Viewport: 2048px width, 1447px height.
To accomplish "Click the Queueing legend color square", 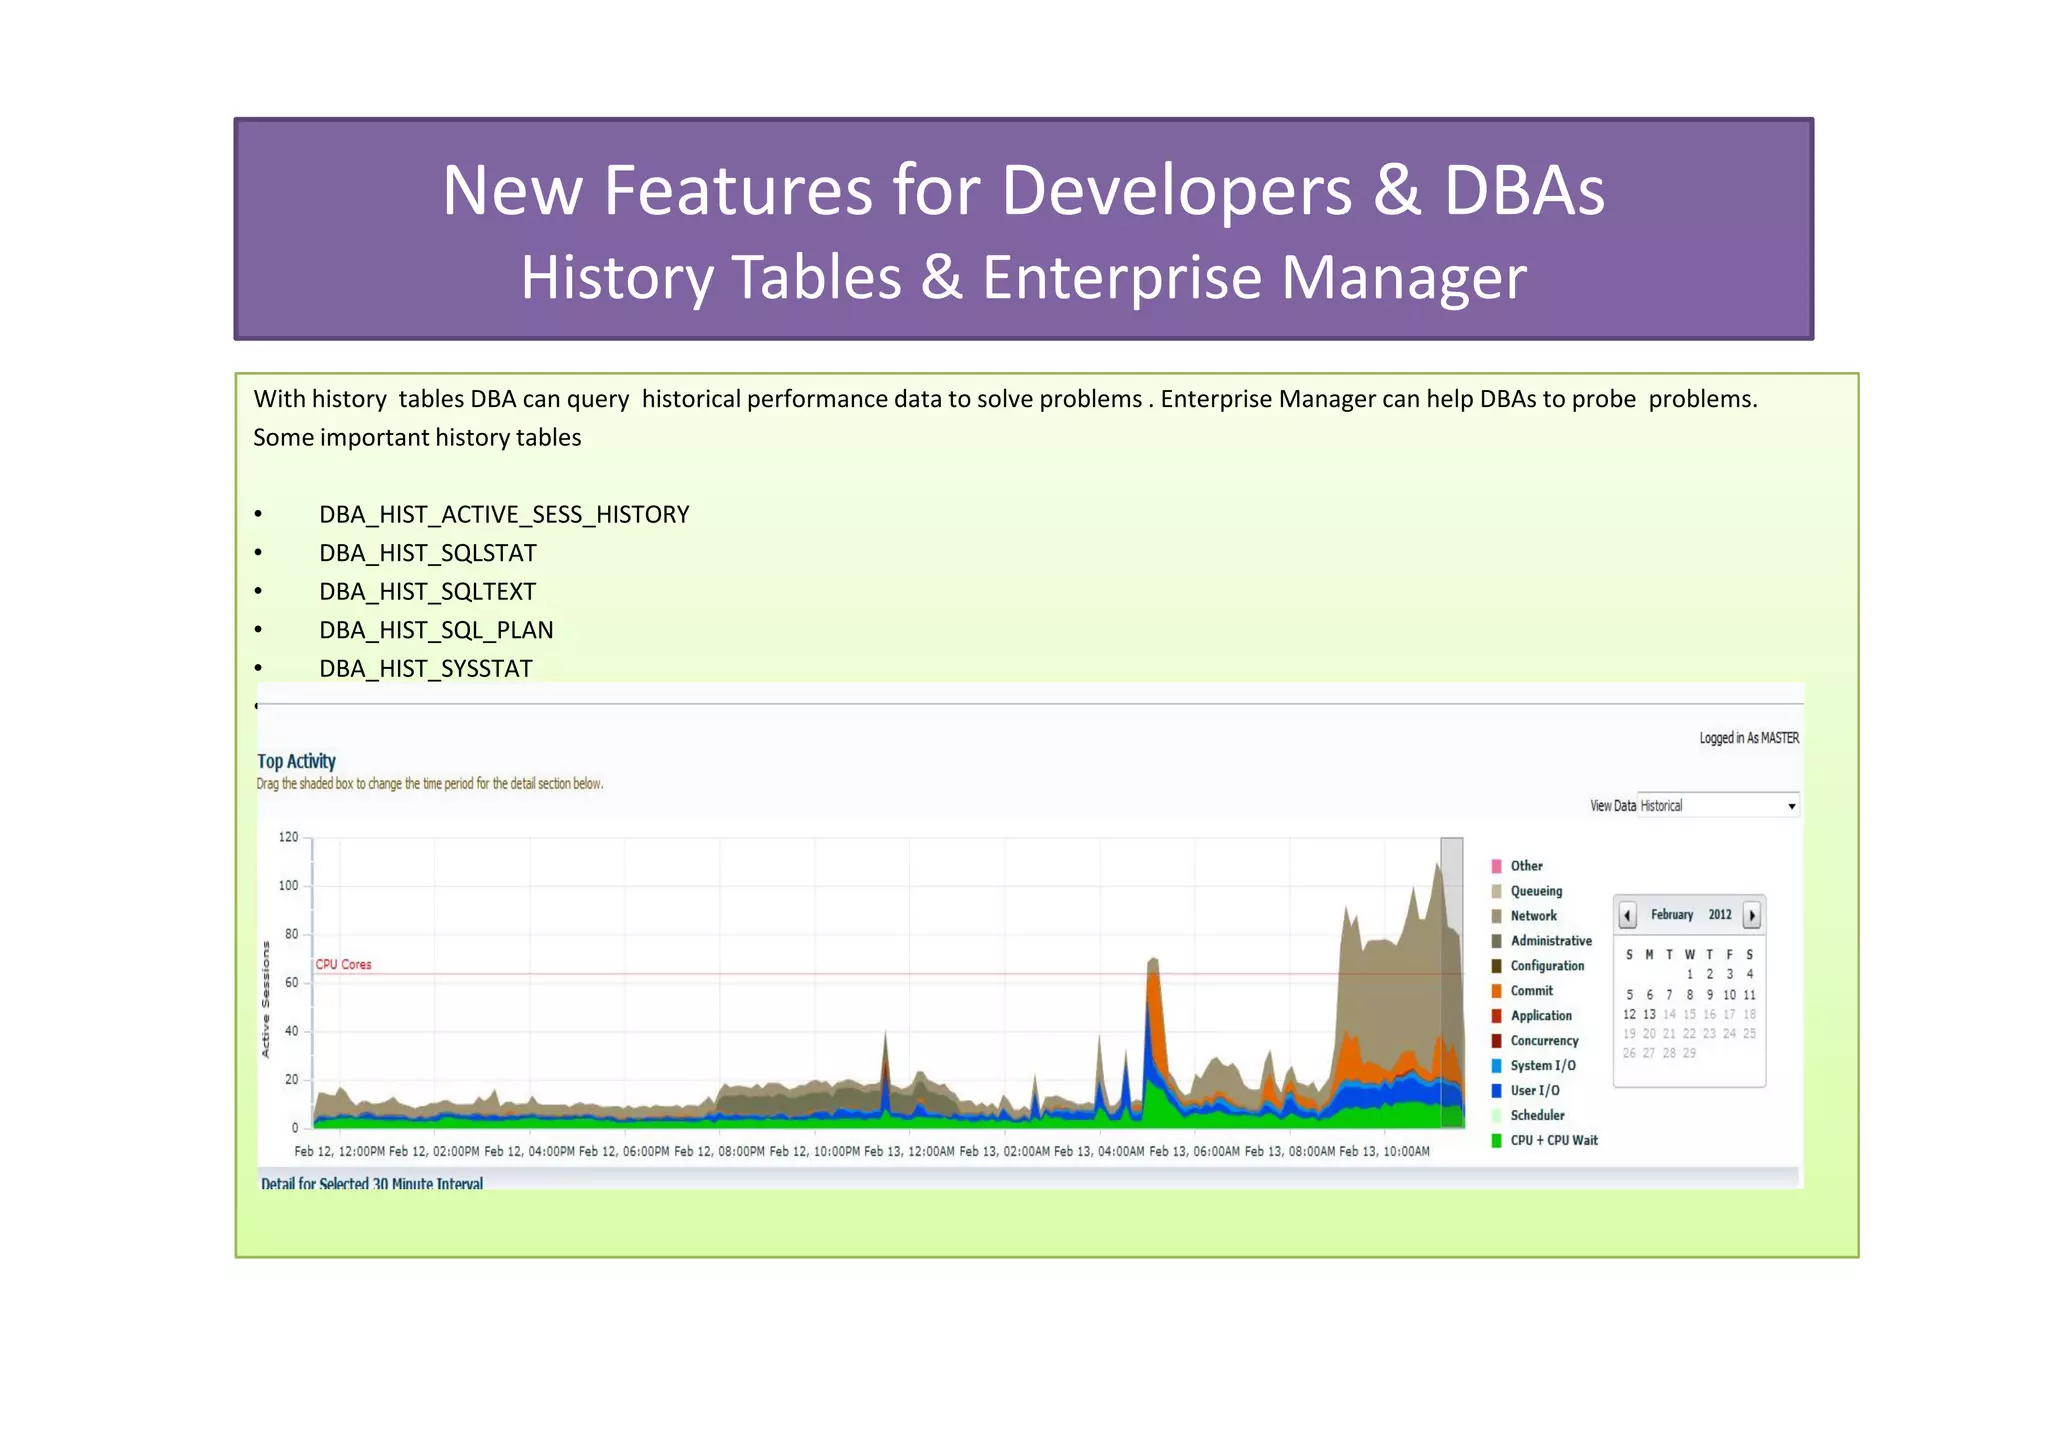I will 1496,891.
